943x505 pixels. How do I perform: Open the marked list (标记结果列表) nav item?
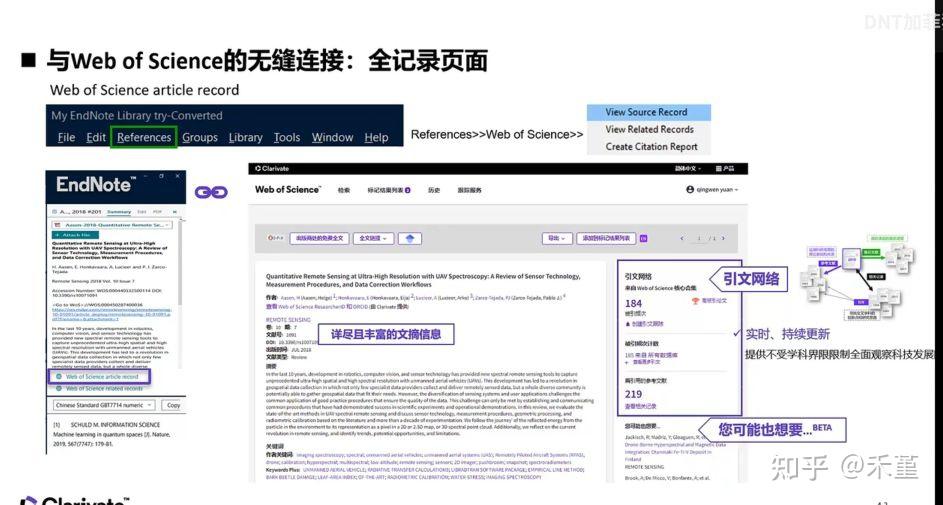pos(389,191)
